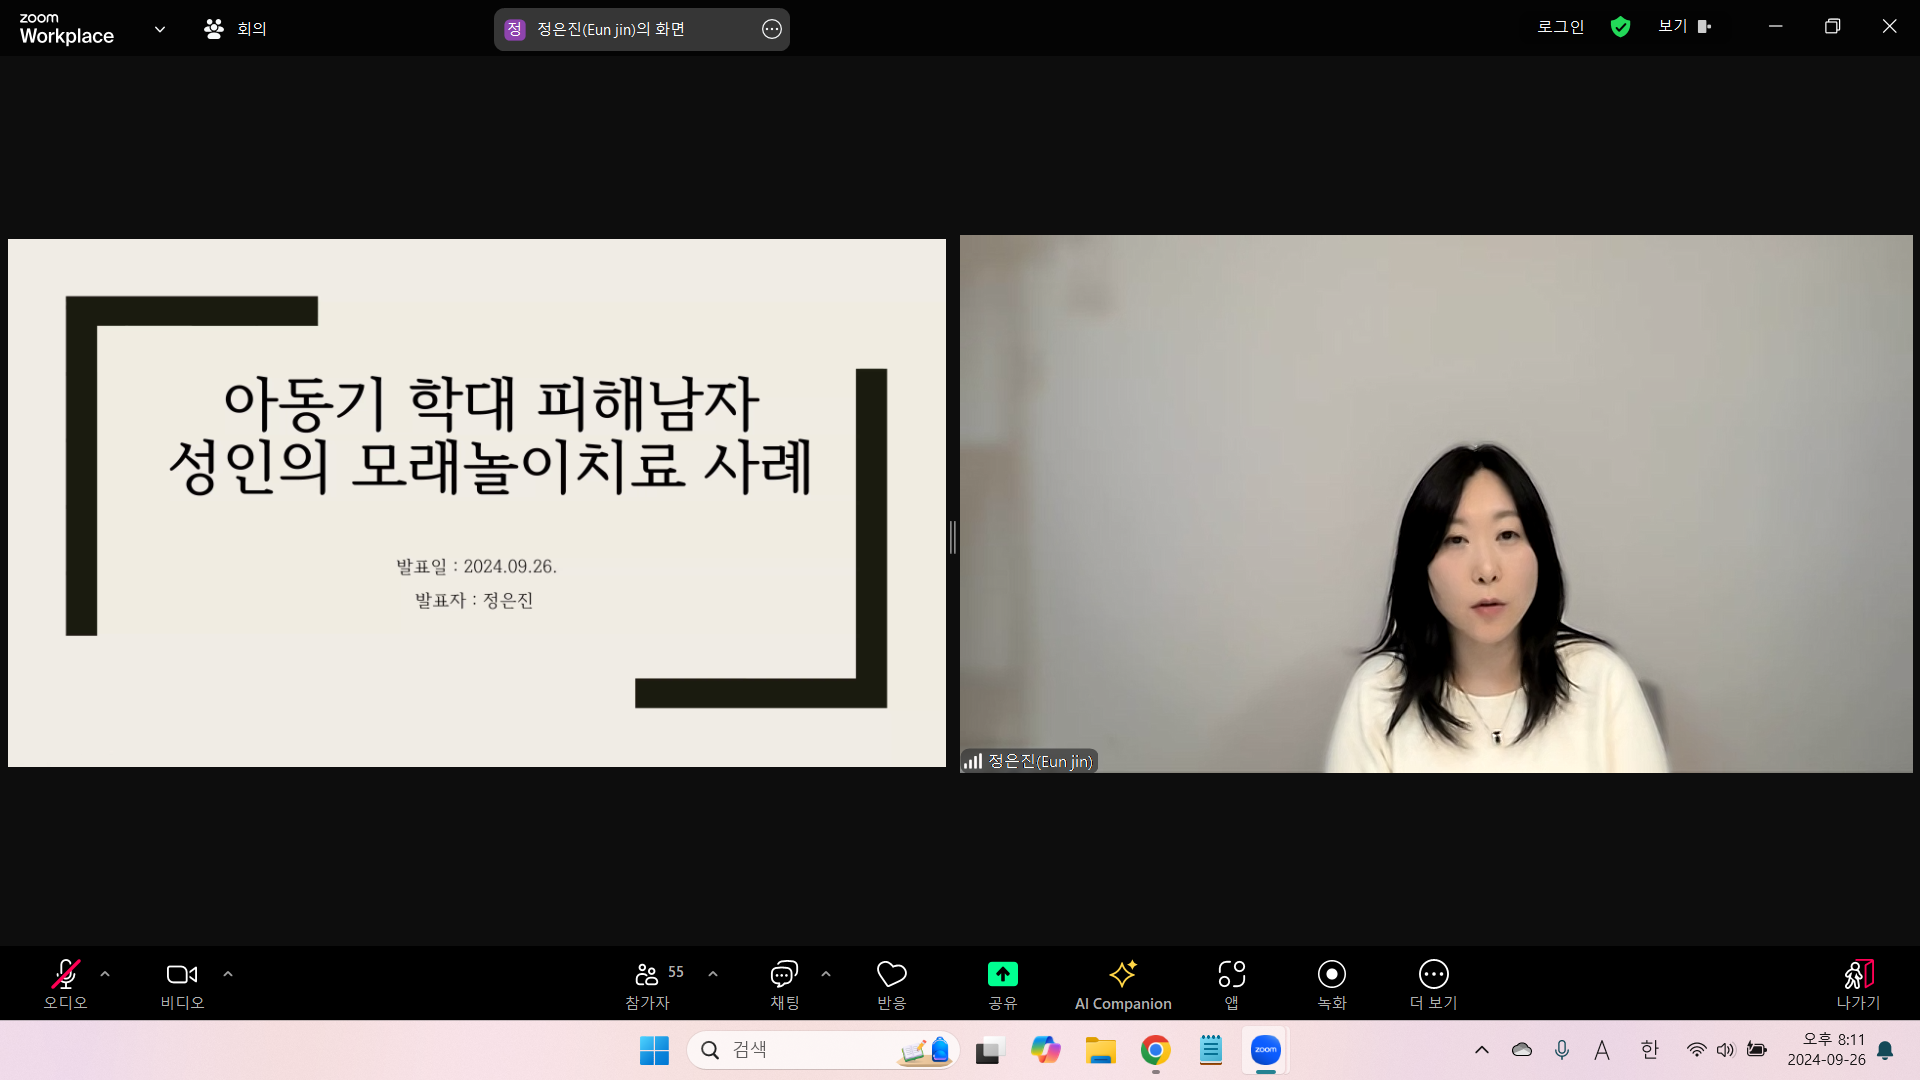Click the 로그인 sign-in link
1920x1080 pixels.
[1561, 27]
